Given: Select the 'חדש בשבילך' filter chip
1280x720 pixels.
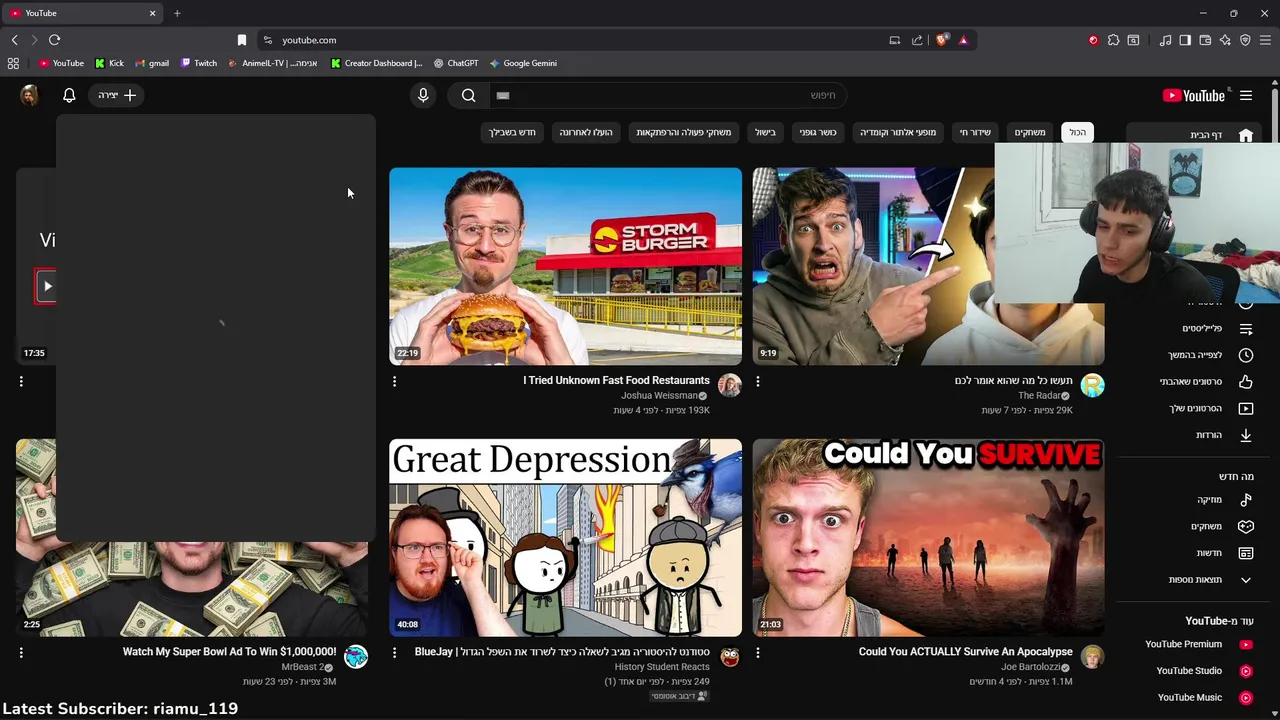Looking at the screenshot, I should click(512, 132).
